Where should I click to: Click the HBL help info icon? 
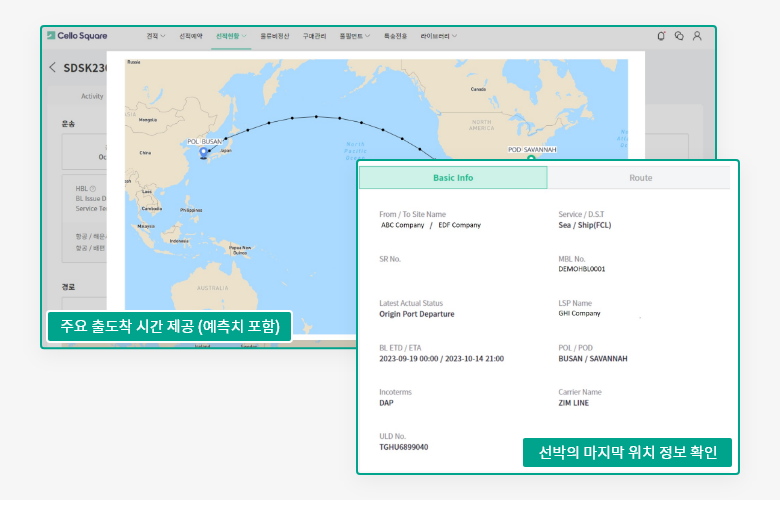coord(93,188)
